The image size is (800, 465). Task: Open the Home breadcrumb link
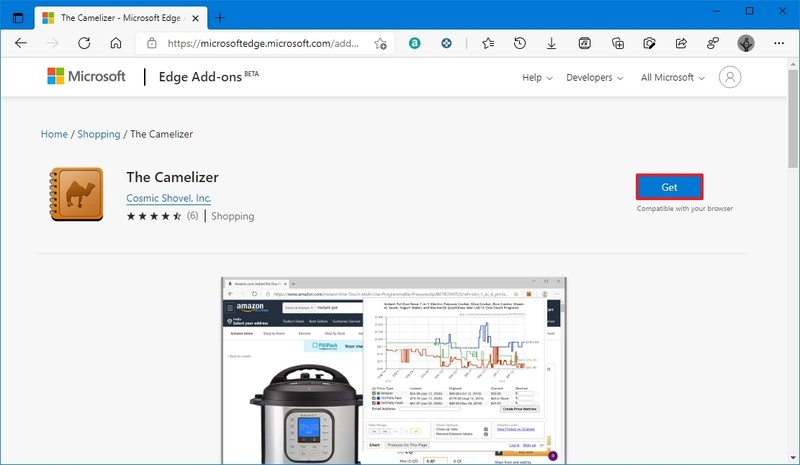[54, 134]
